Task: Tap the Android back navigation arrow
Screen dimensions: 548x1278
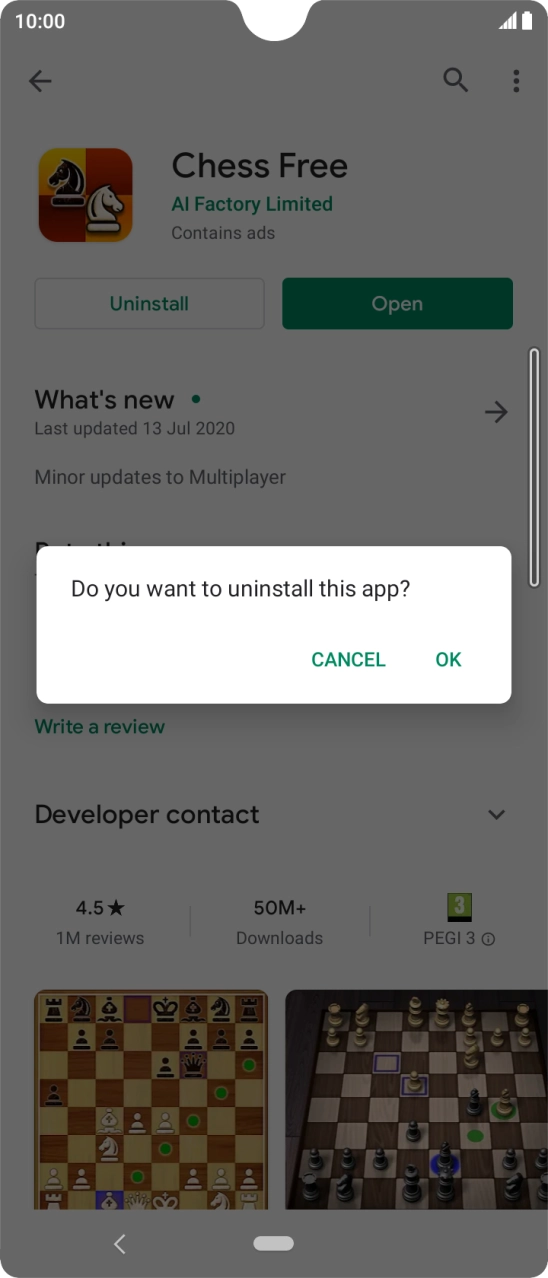Action: [120, 1243]
